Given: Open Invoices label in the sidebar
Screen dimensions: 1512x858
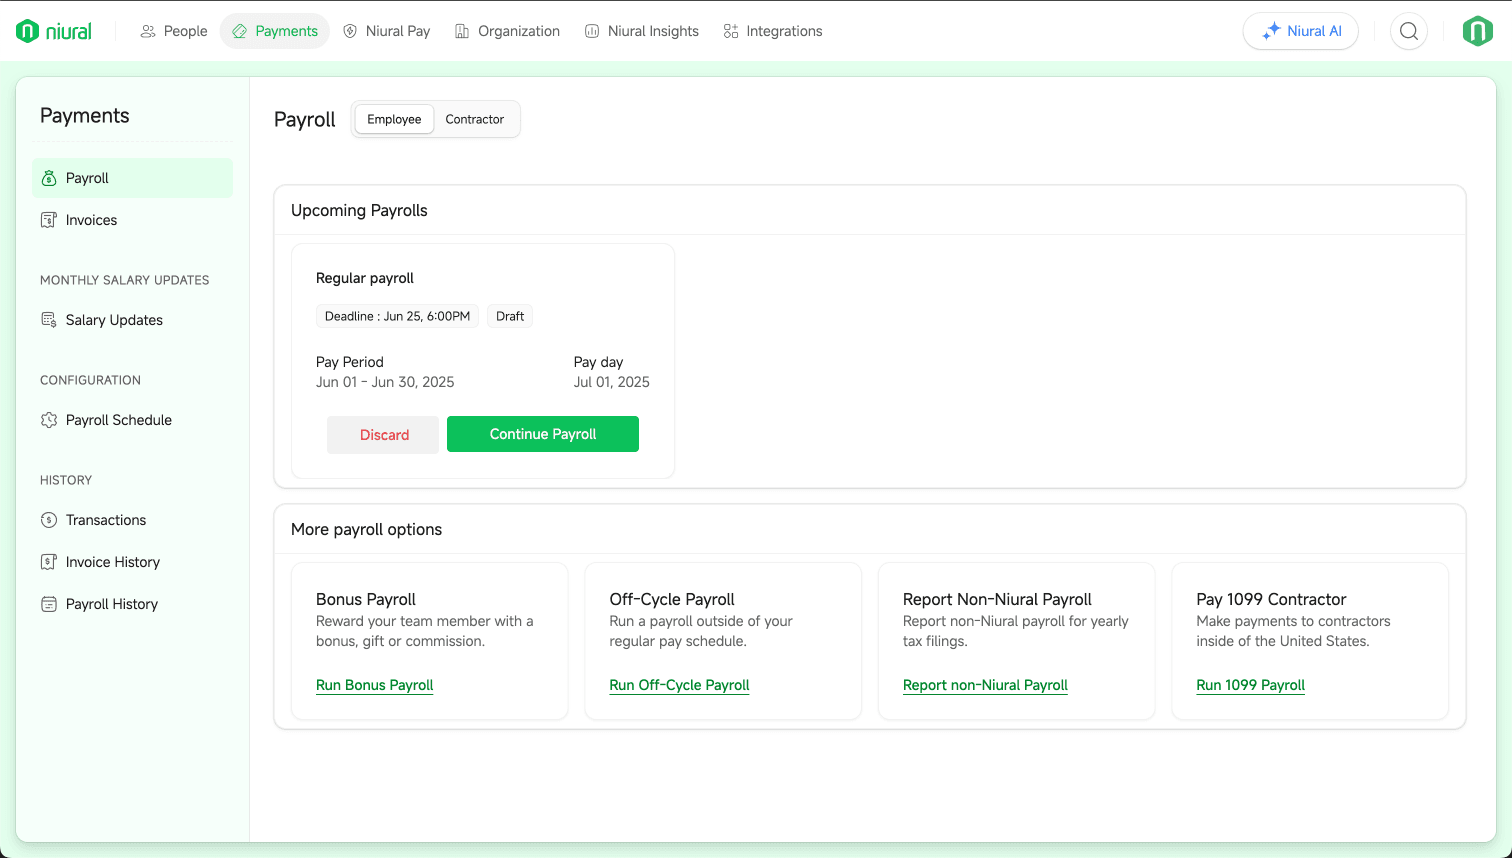Looking at the screenshot, I should point(91,220).
